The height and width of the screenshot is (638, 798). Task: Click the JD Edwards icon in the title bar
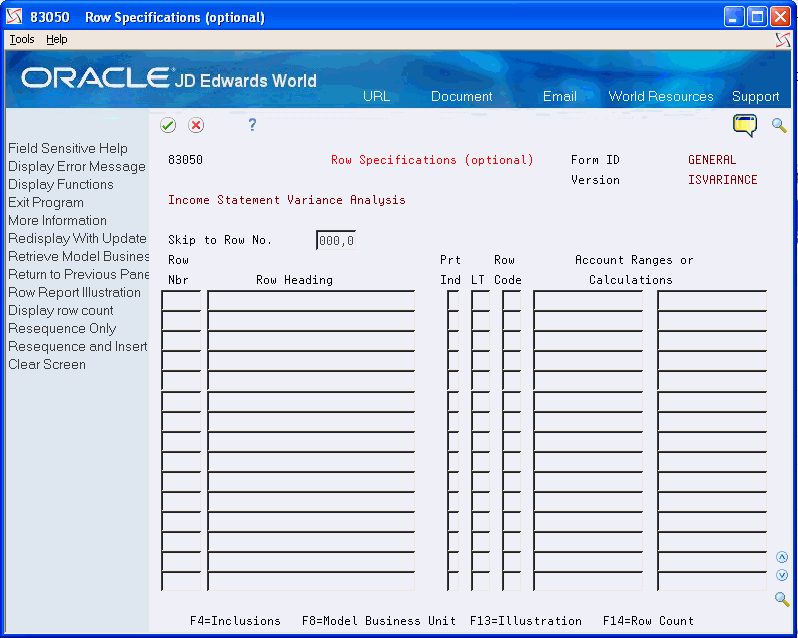point(14,17)
